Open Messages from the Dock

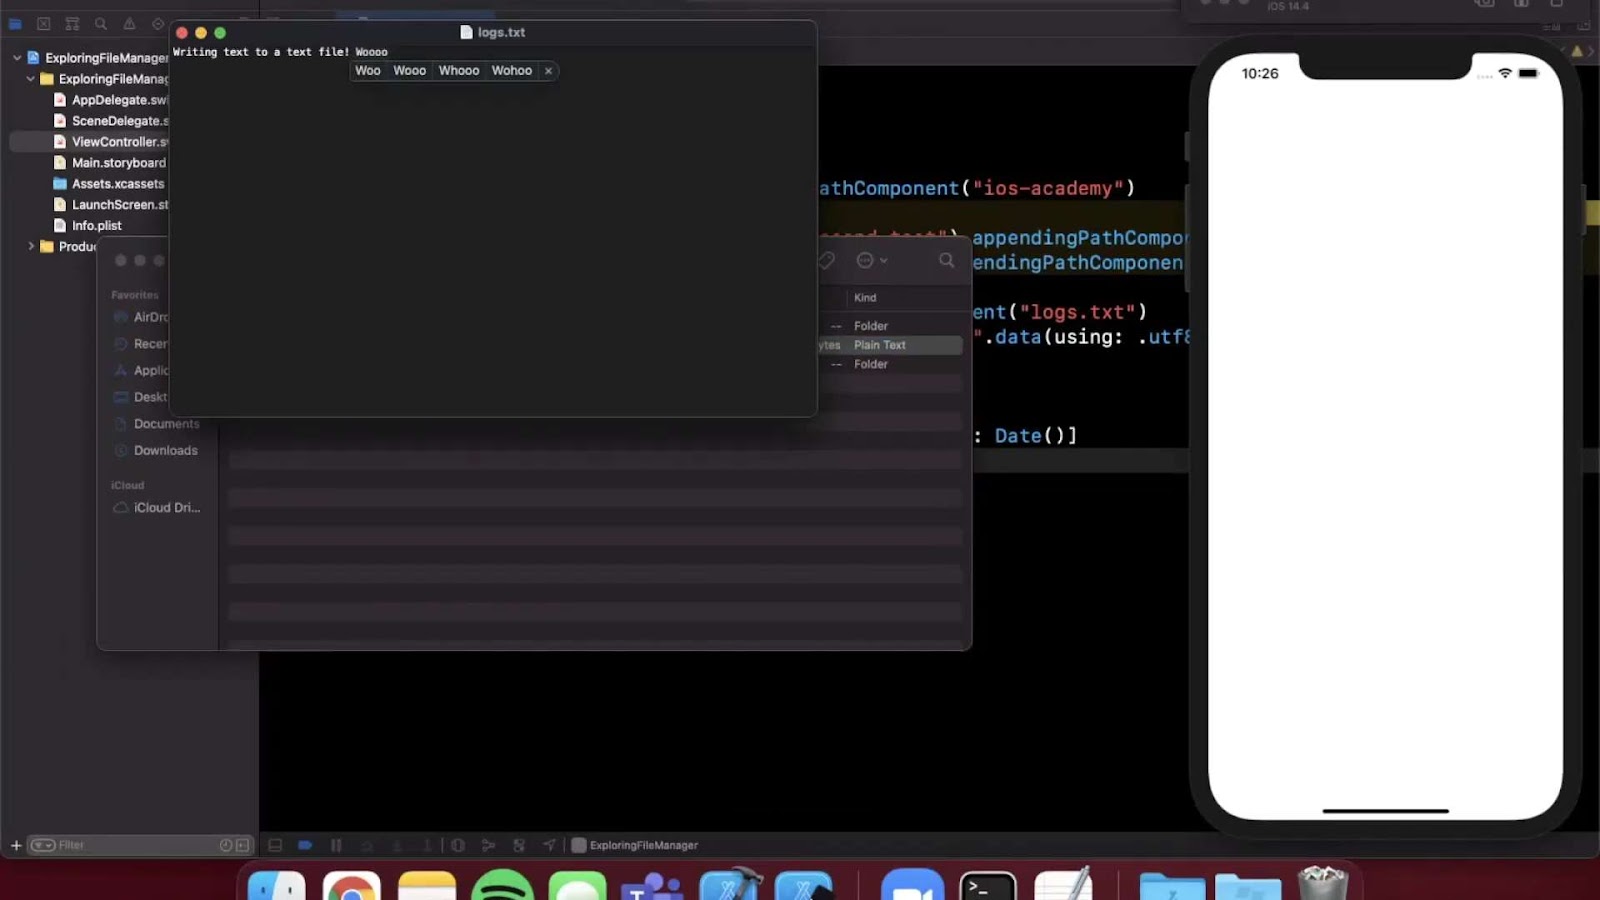(577, 886)
